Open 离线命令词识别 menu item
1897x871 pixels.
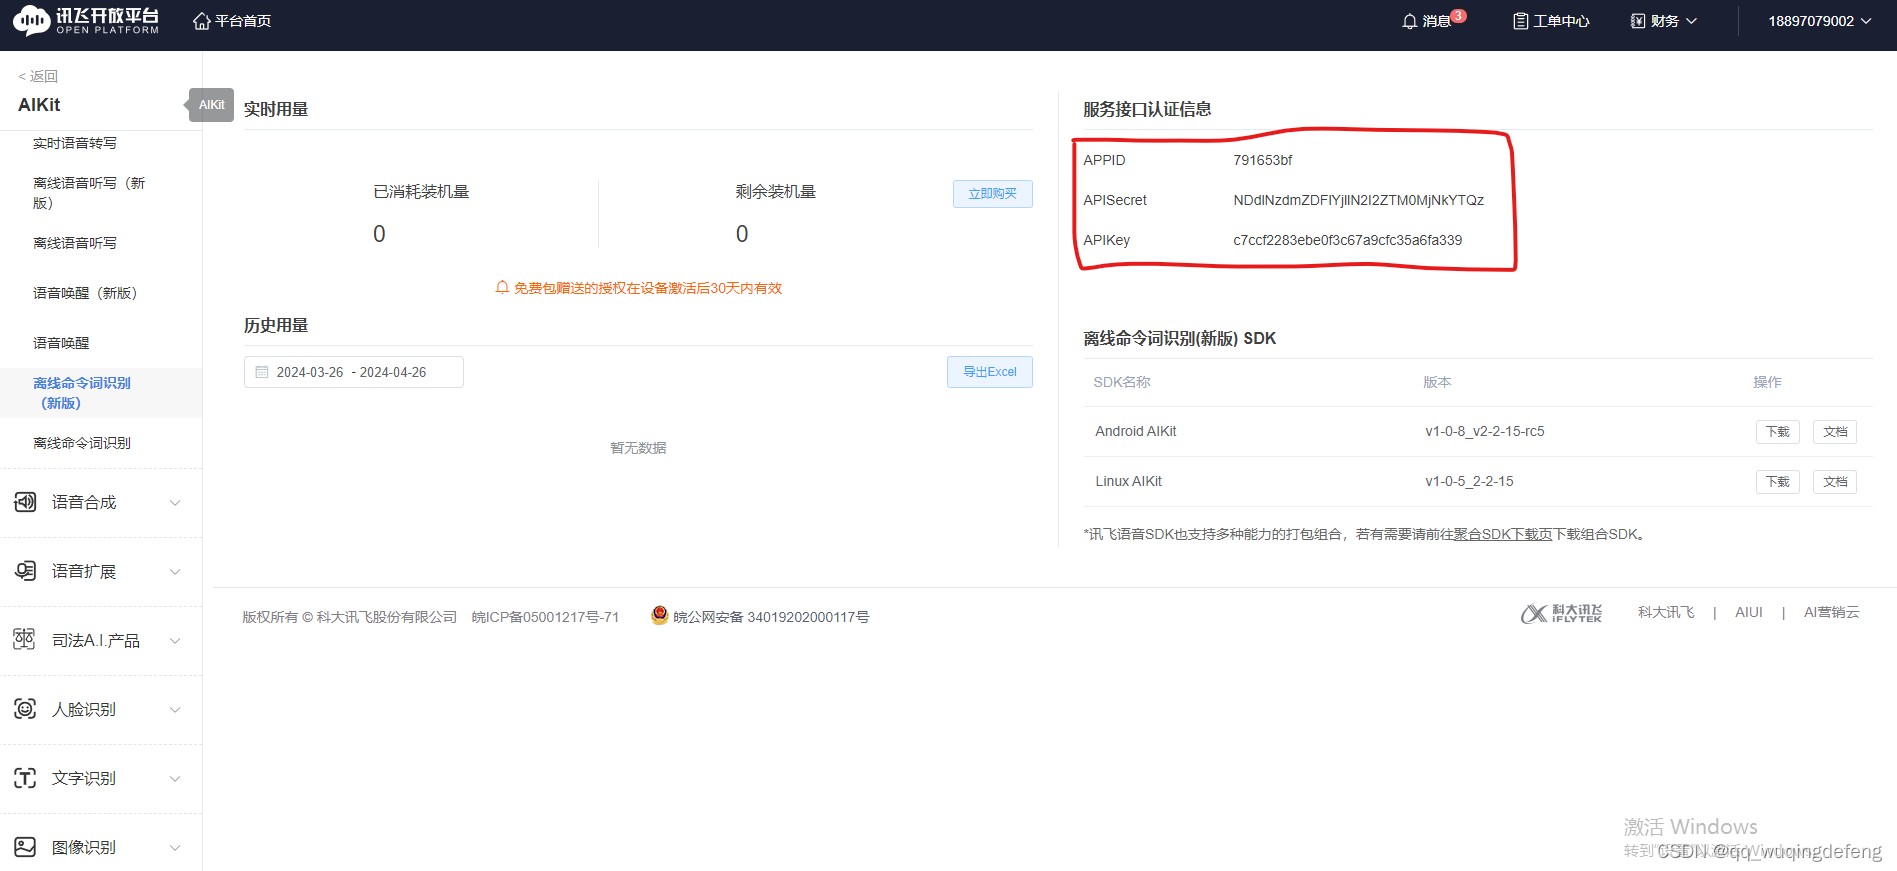82,443
